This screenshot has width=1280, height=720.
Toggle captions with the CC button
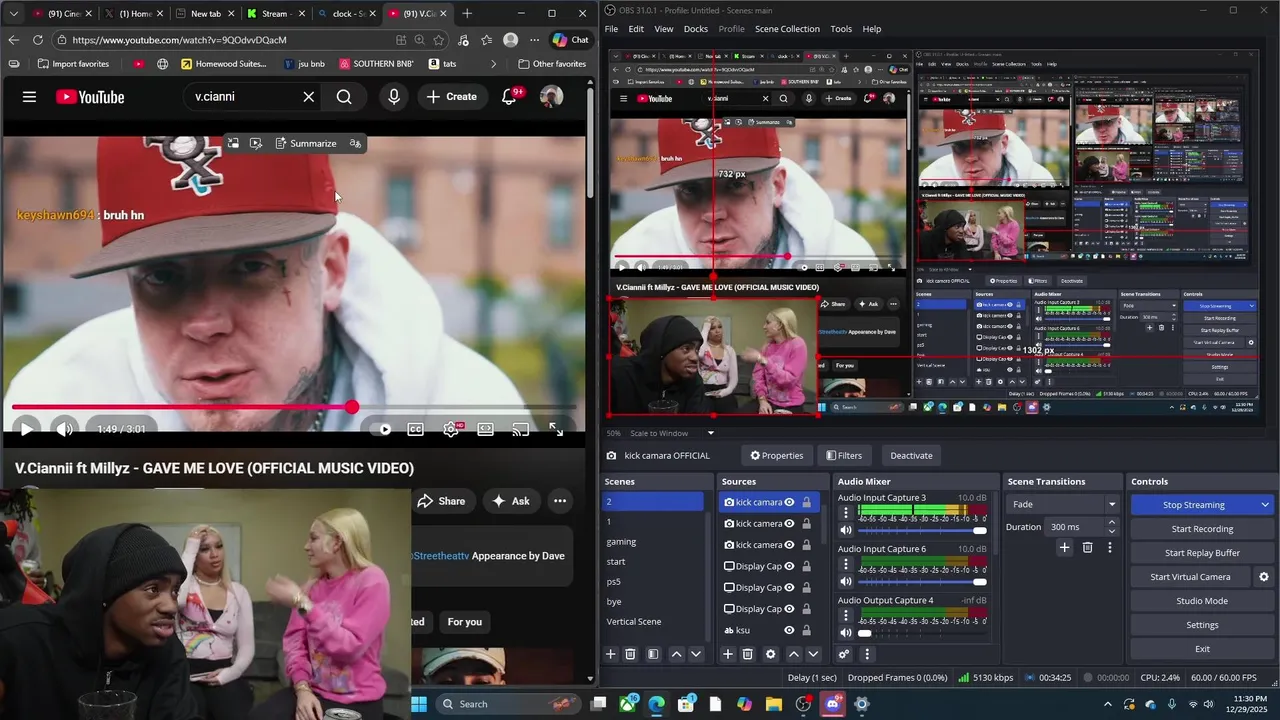click(x=415, y=429)
